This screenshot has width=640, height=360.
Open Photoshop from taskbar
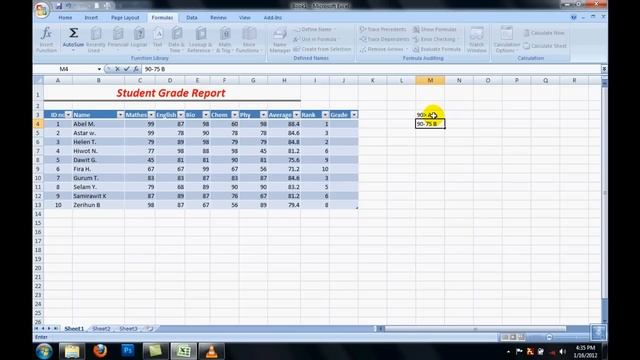click(128, 351)
